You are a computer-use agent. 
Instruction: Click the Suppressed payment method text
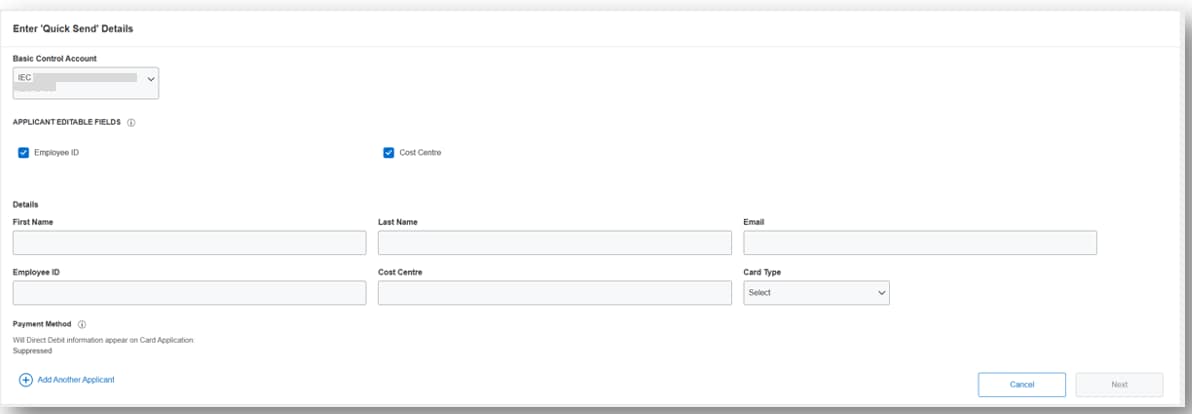(x=32, y=351)
